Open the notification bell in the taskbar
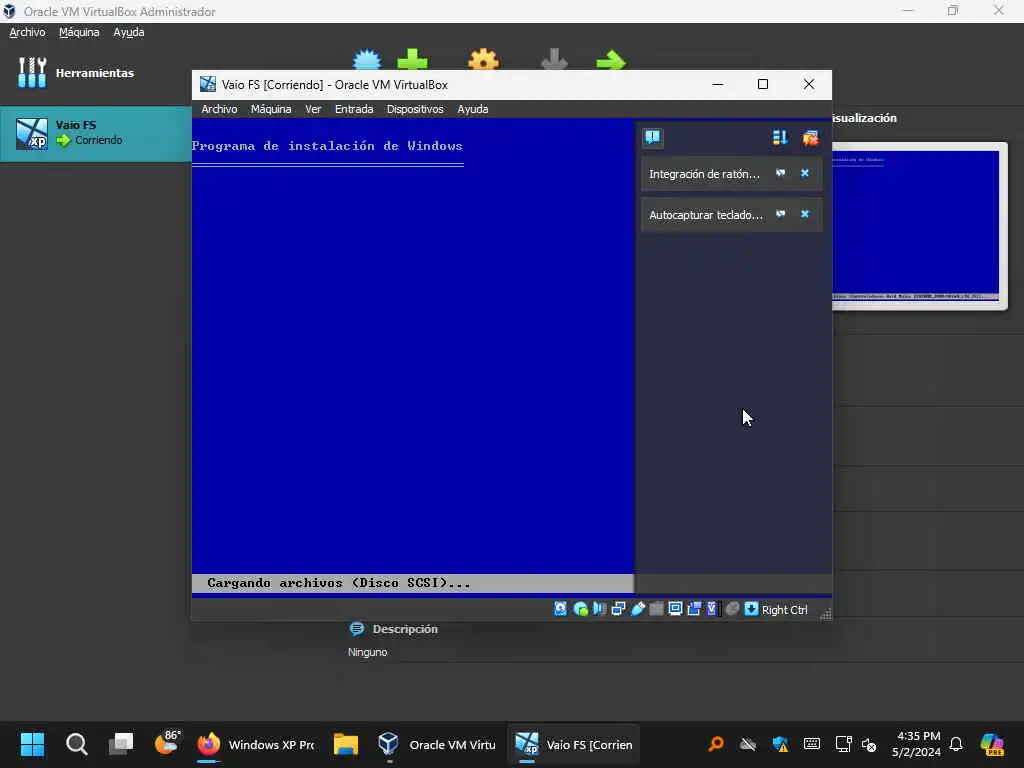Image resolution: width=1024 pixels, height=768 pixels. click(x=956, y=744)
